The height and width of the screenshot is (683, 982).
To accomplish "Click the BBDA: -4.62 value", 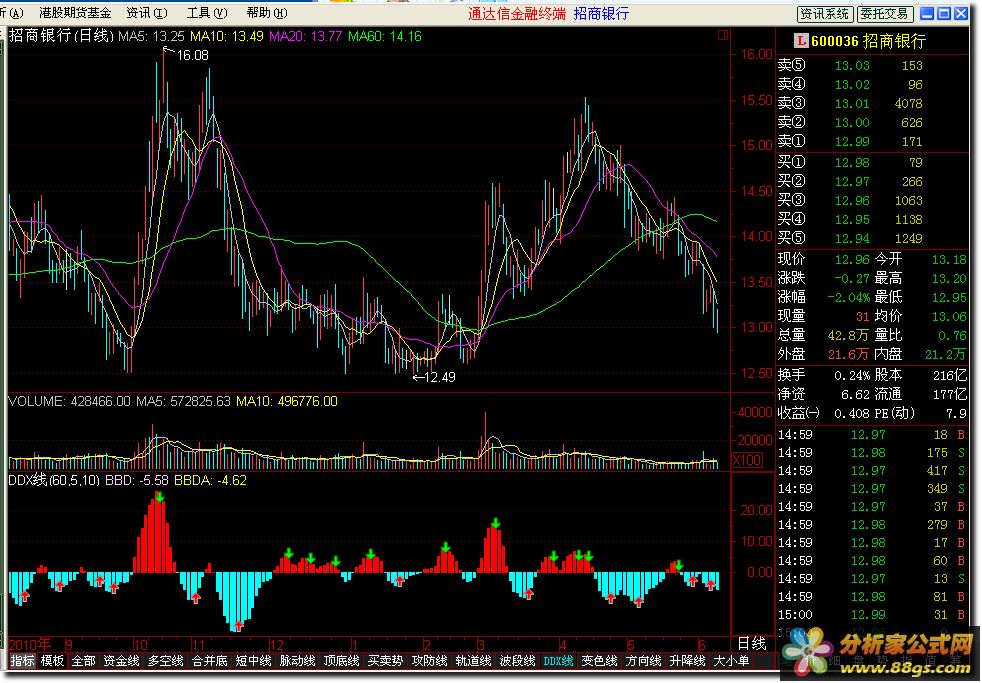I will [210, 481].
